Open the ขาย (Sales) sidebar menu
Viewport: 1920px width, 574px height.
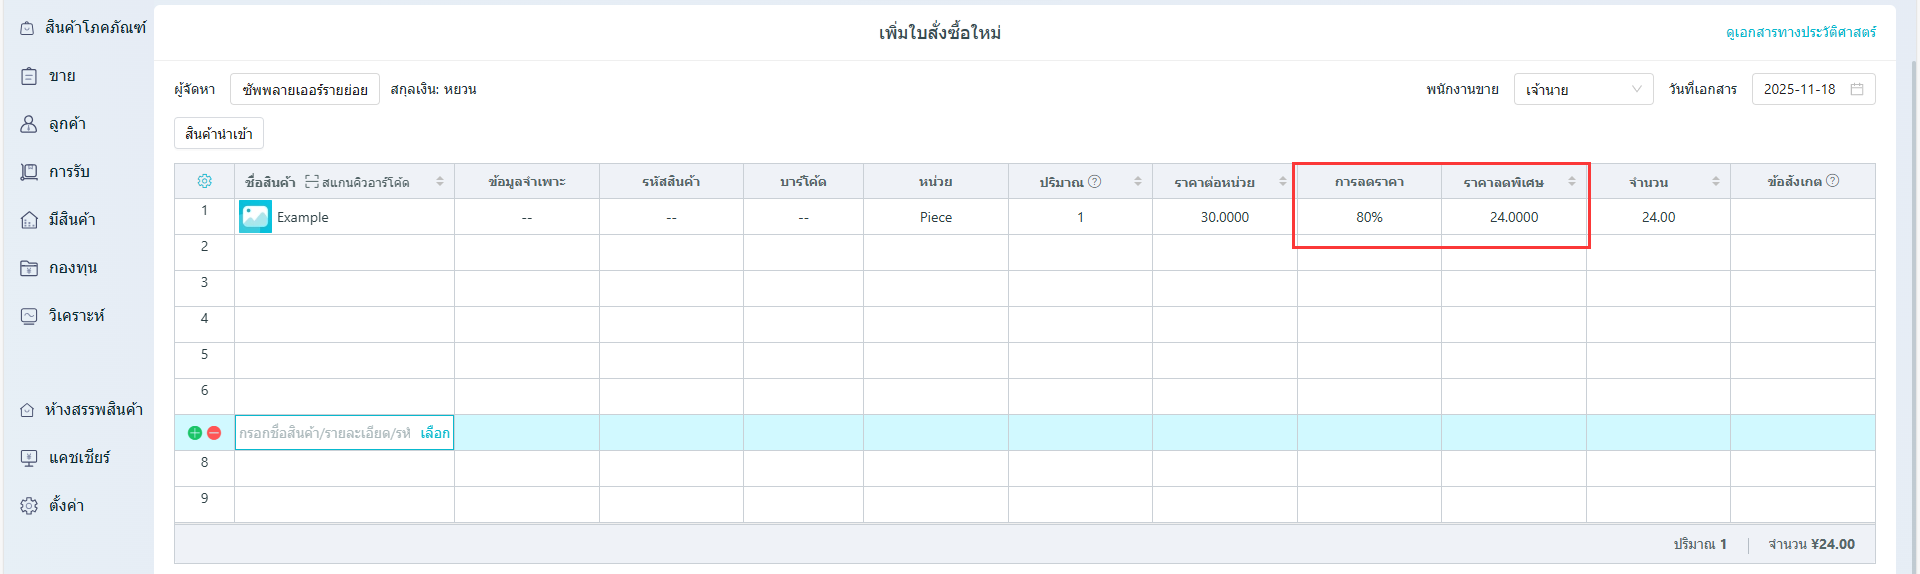click(x=62, y=76)
